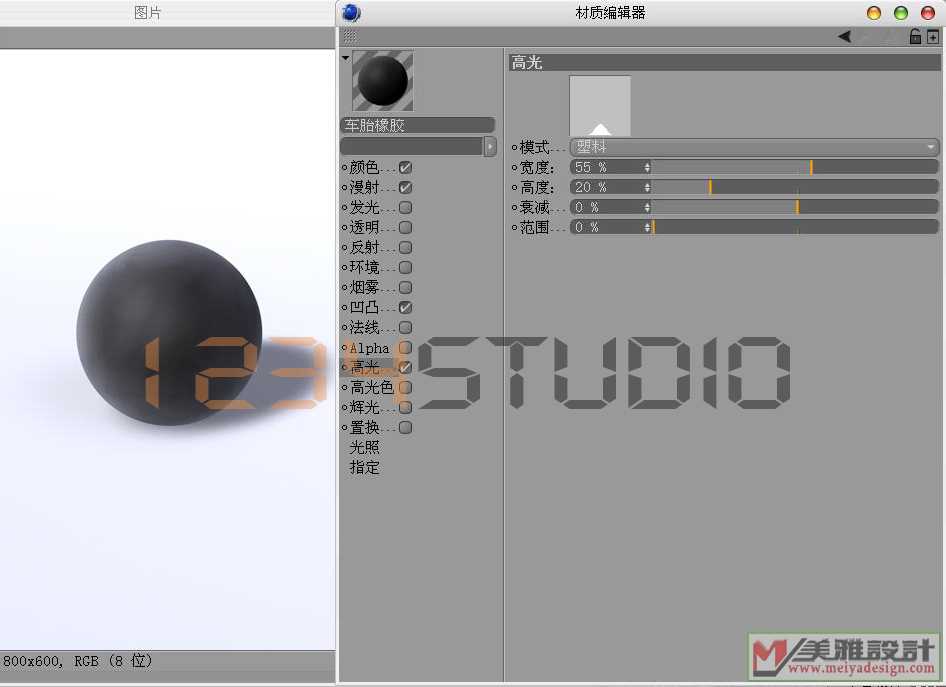The height and width of the screenshot is (687, 946).
Task: Open the Alpha channel page
Action: (369, 348)
